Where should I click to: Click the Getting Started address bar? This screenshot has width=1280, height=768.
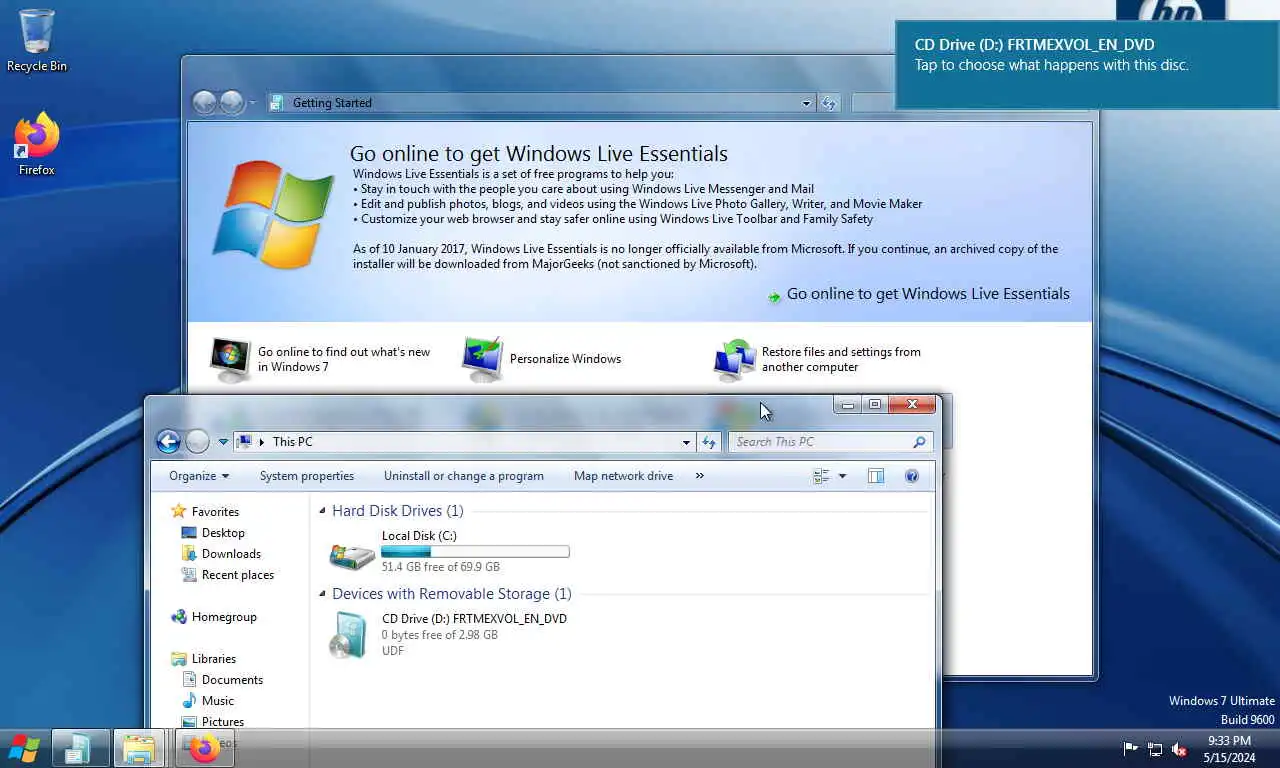coord(541,103)
